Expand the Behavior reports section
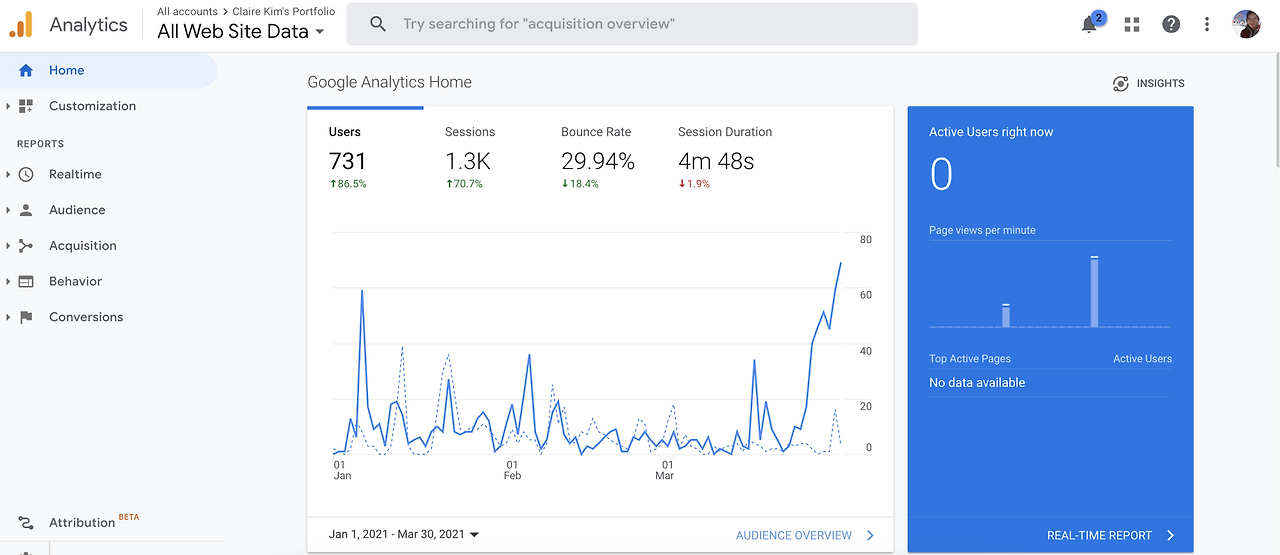This screenshot has height=555, width=1280. (x=8, y=282)
